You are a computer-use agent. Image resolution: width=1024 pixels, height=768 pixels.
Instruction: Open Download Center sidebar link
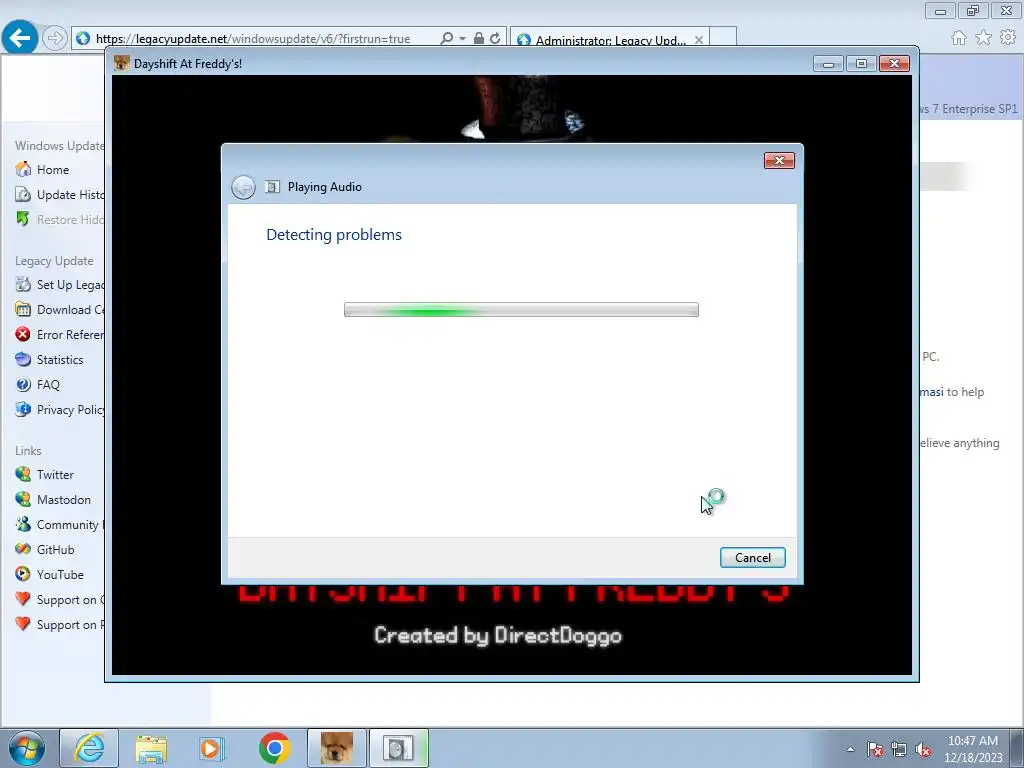[71, 310]
